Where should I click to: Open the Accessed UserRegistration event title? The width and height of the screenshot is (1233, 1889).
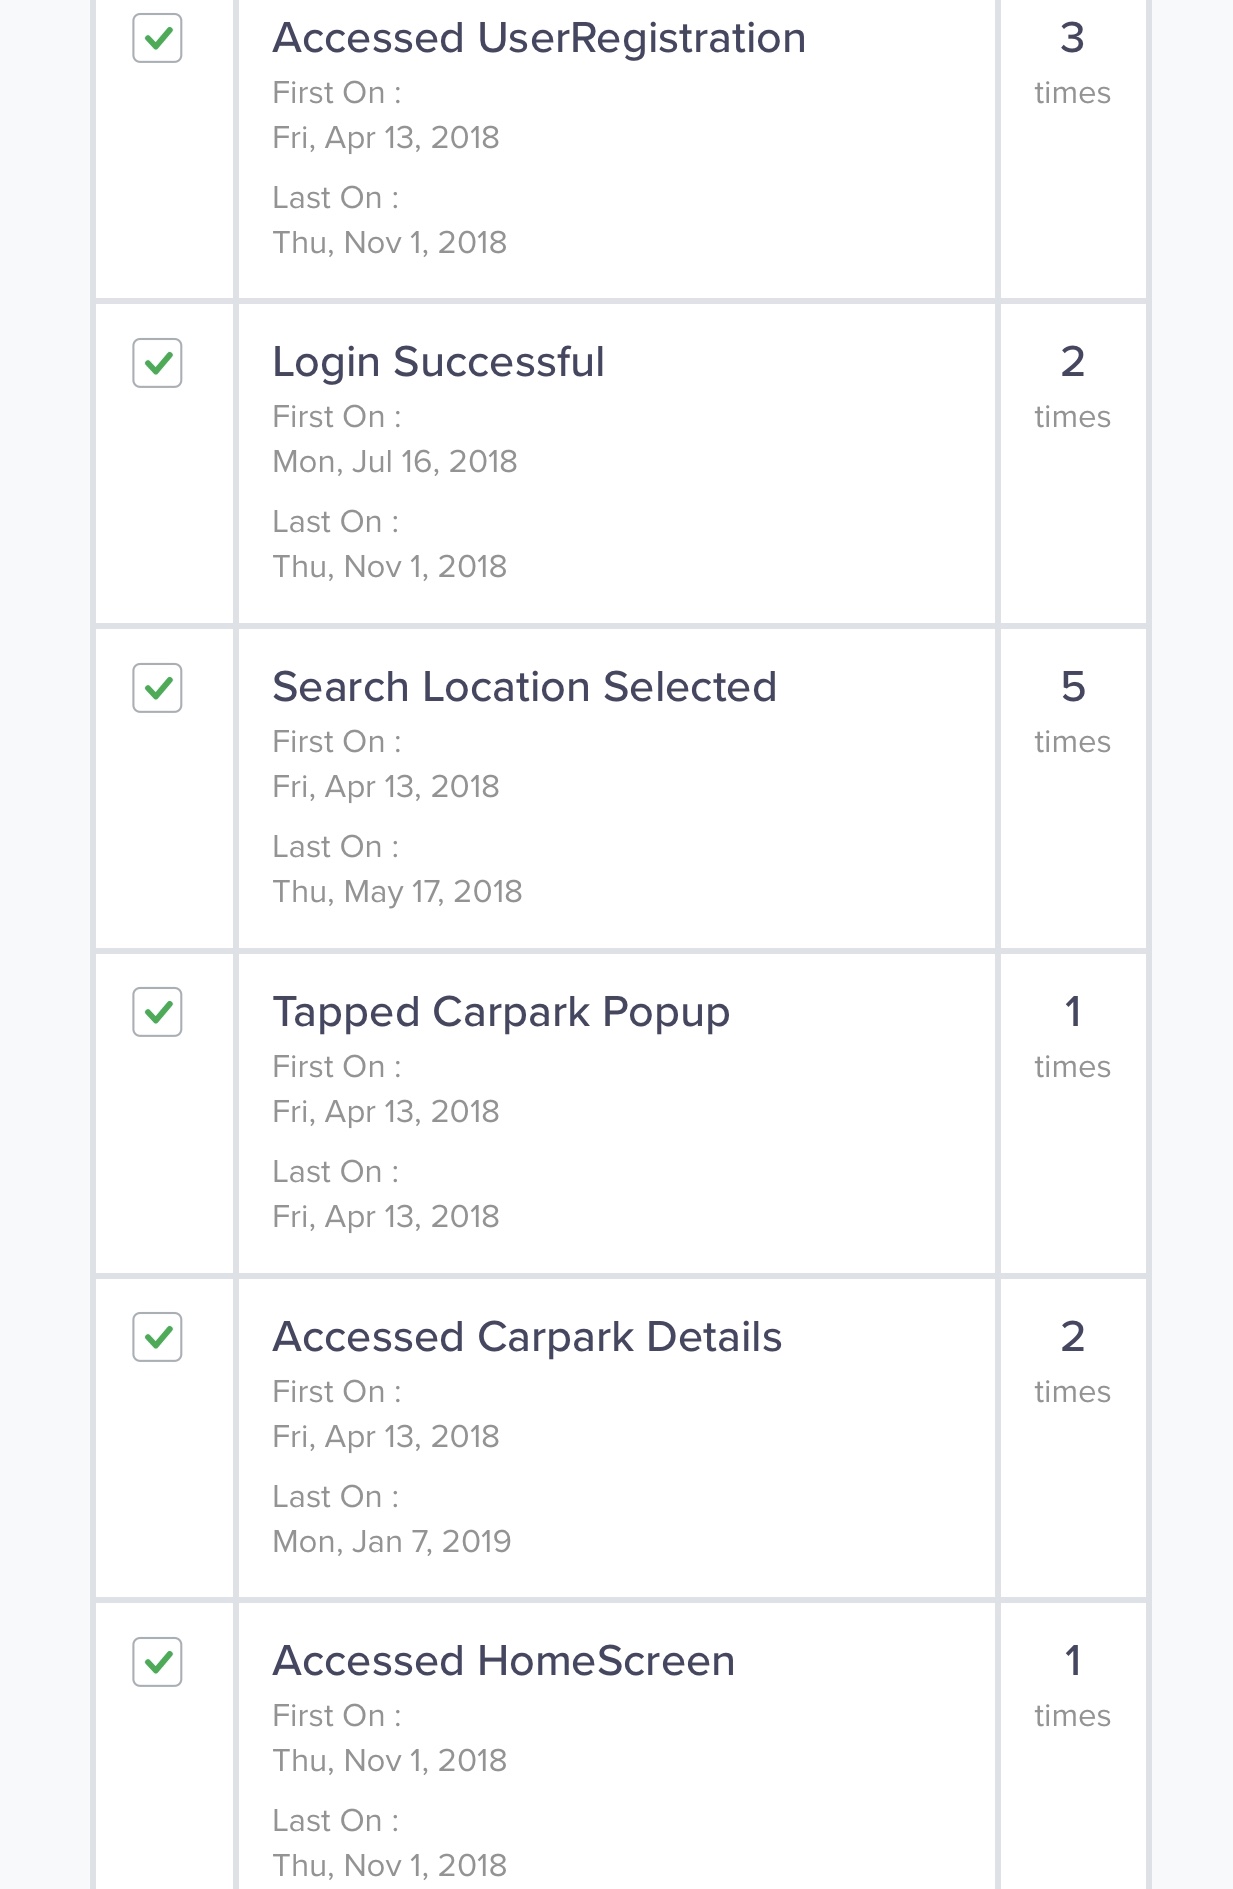click(x=539, y=38)
